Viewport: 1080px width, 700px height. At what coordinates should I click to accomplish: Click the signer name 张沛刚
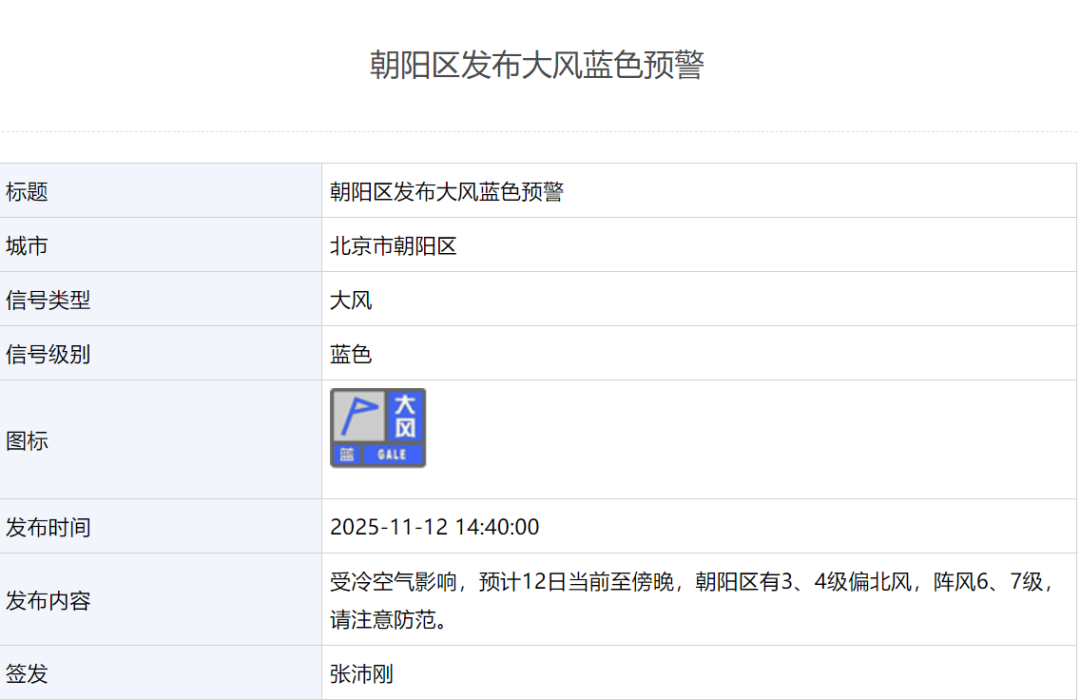tap(362, 674)
